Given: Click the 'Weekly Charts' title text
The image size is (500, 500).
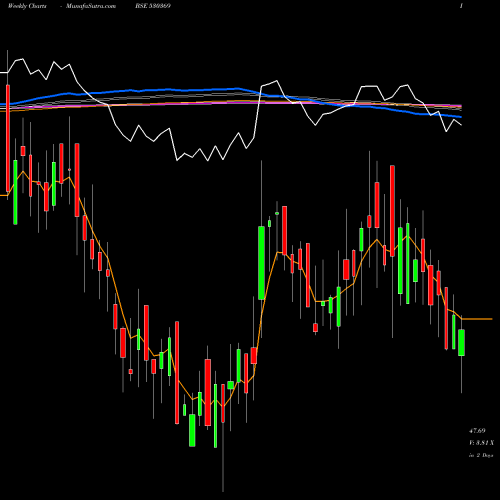Looking at the screenshot, I should [x=27, y=6].
